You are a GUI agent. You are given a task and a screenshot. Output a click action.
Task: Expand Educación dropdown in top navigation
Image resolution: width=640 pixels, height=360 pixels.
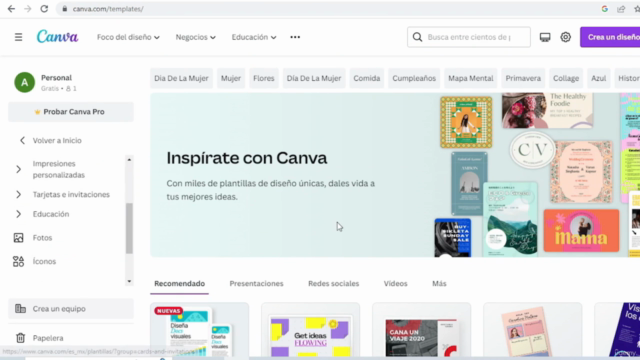(254, 37)
